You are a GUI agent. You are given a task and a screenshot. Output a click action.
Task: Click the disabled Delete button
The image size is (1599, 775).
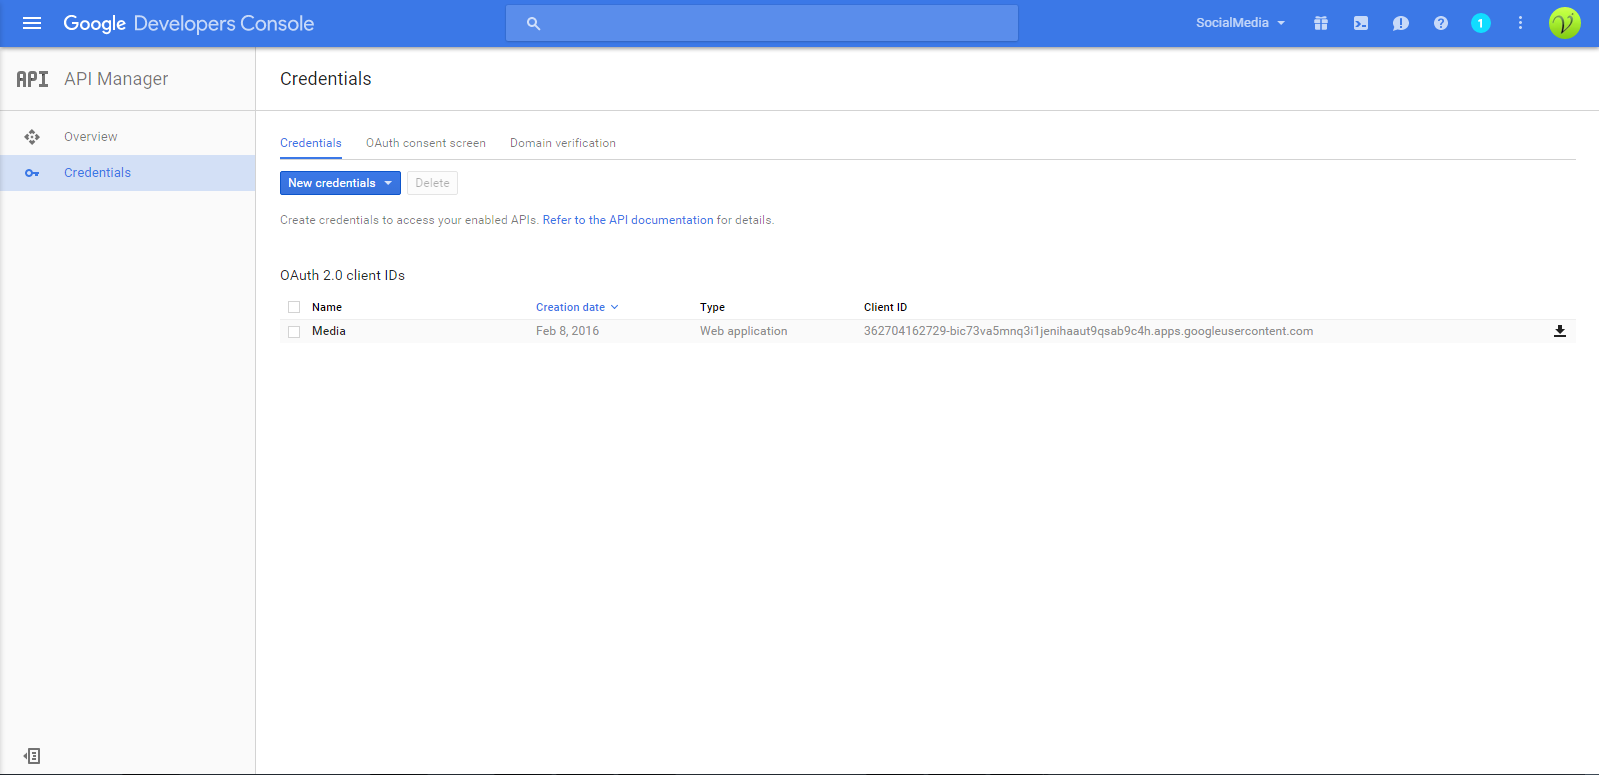[x=432, y=183]
